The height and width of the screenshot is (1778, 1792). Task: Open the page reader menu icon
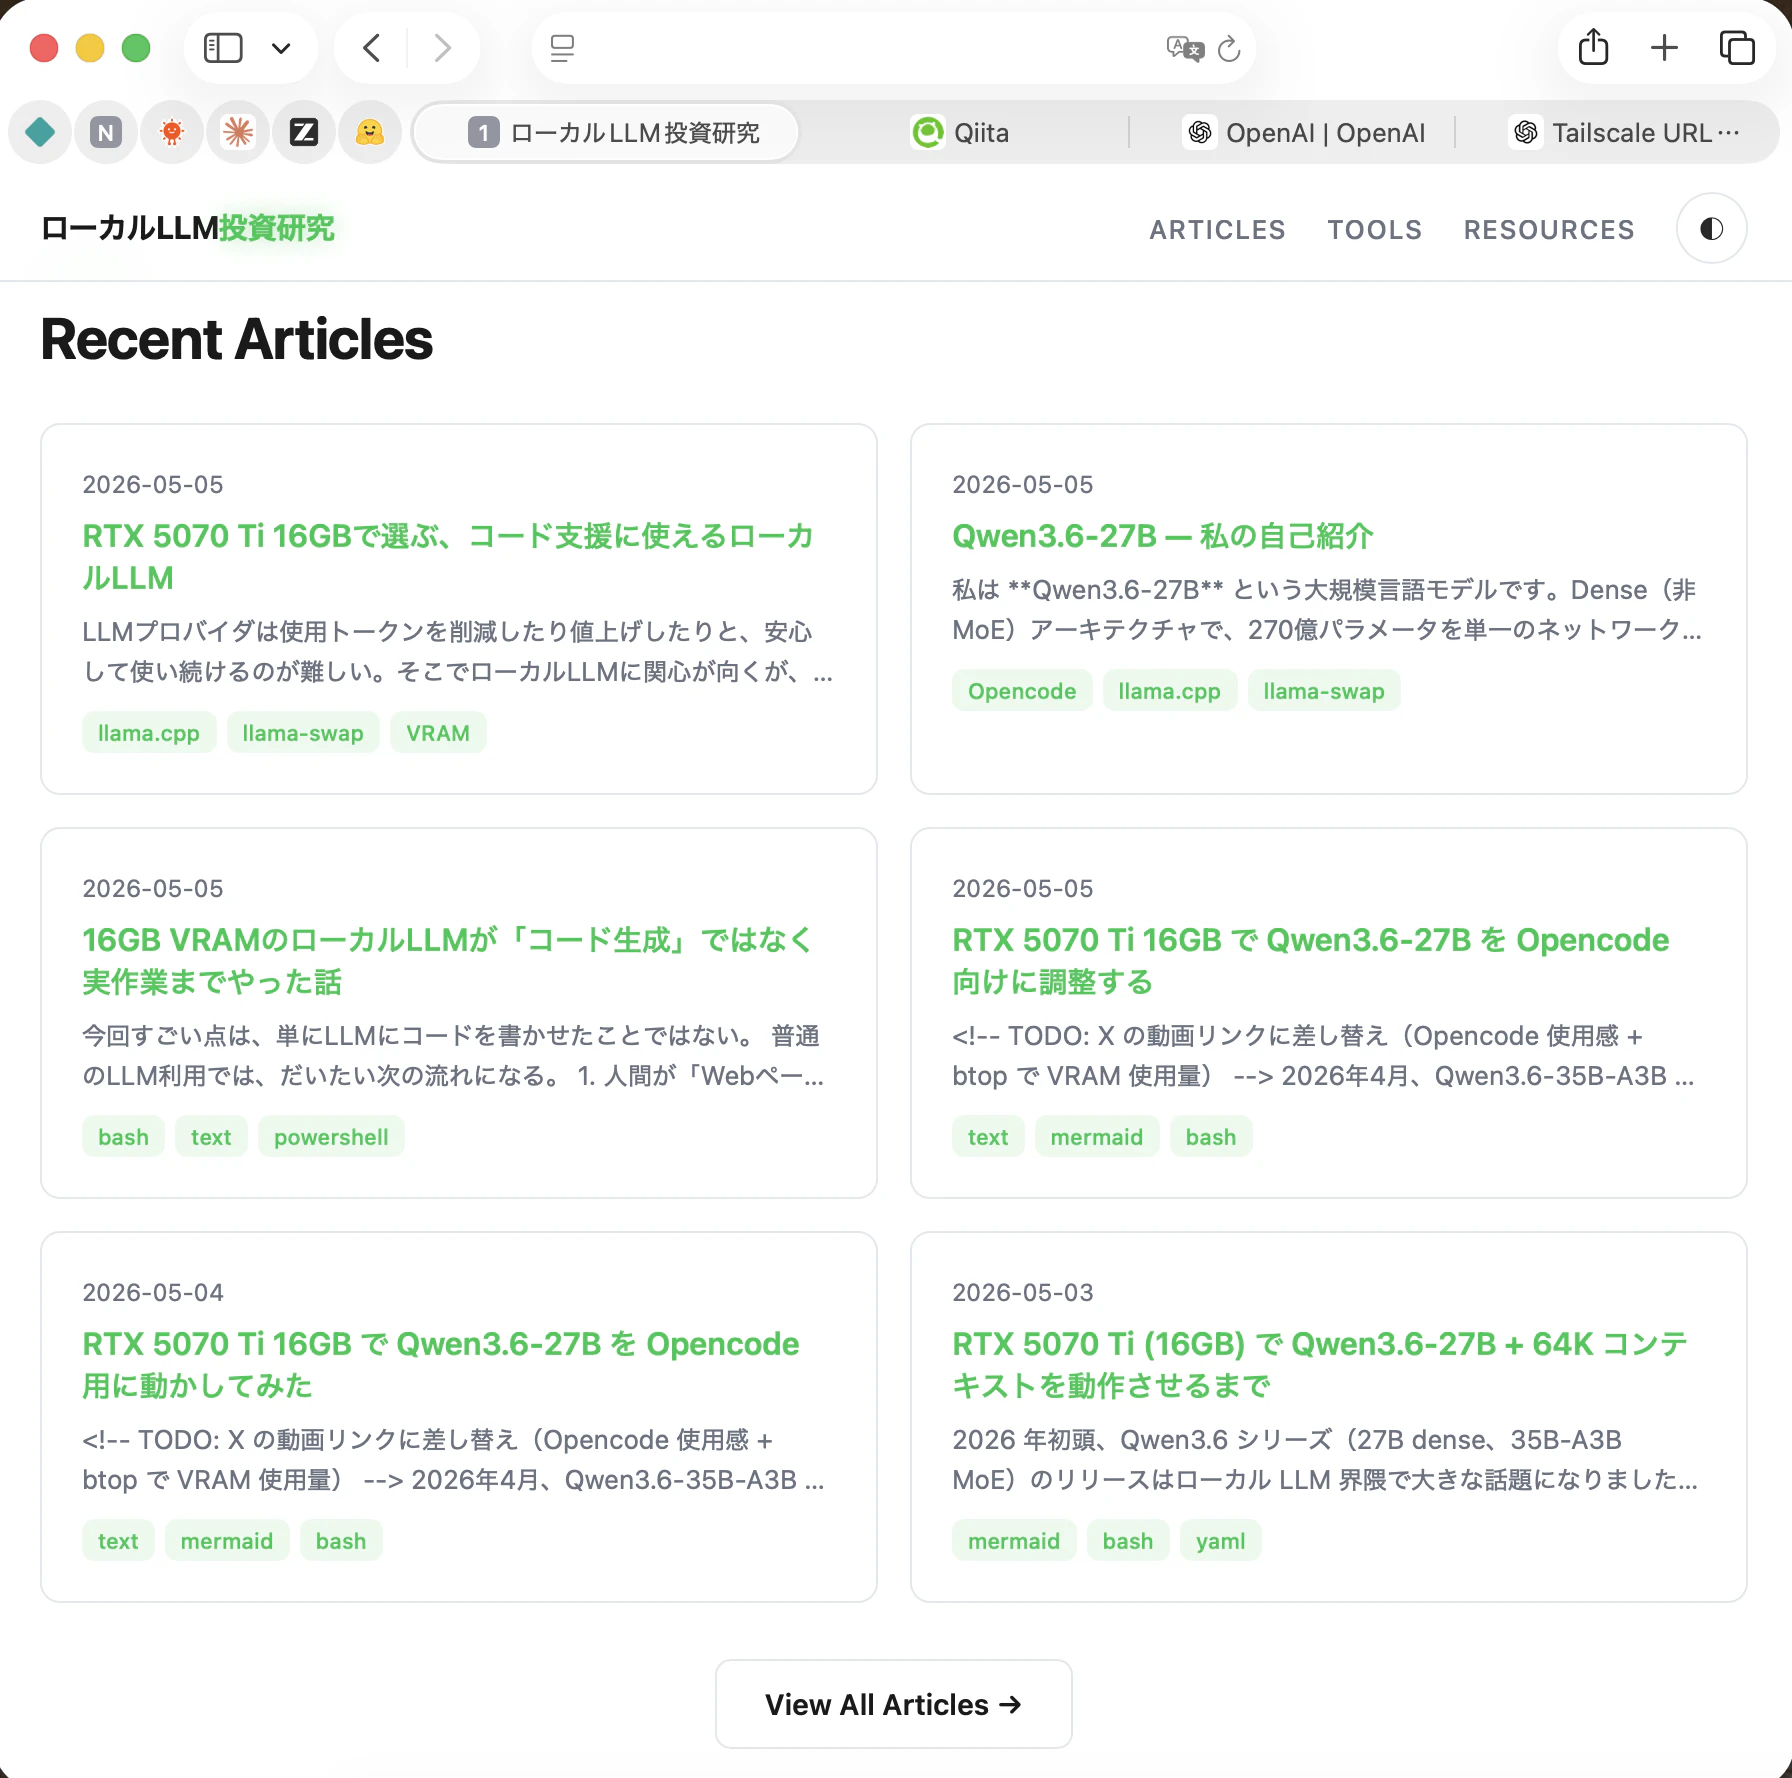(x=563, y=48)
